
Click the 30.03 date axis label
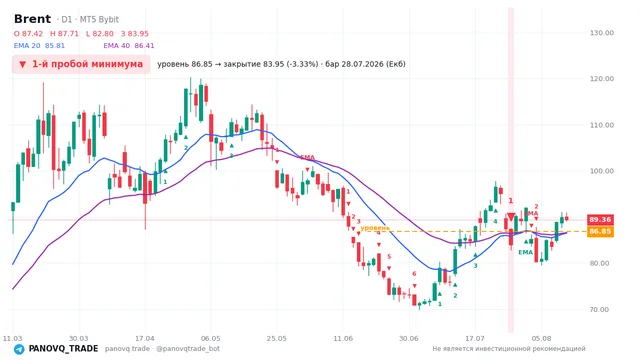(78, 338)
